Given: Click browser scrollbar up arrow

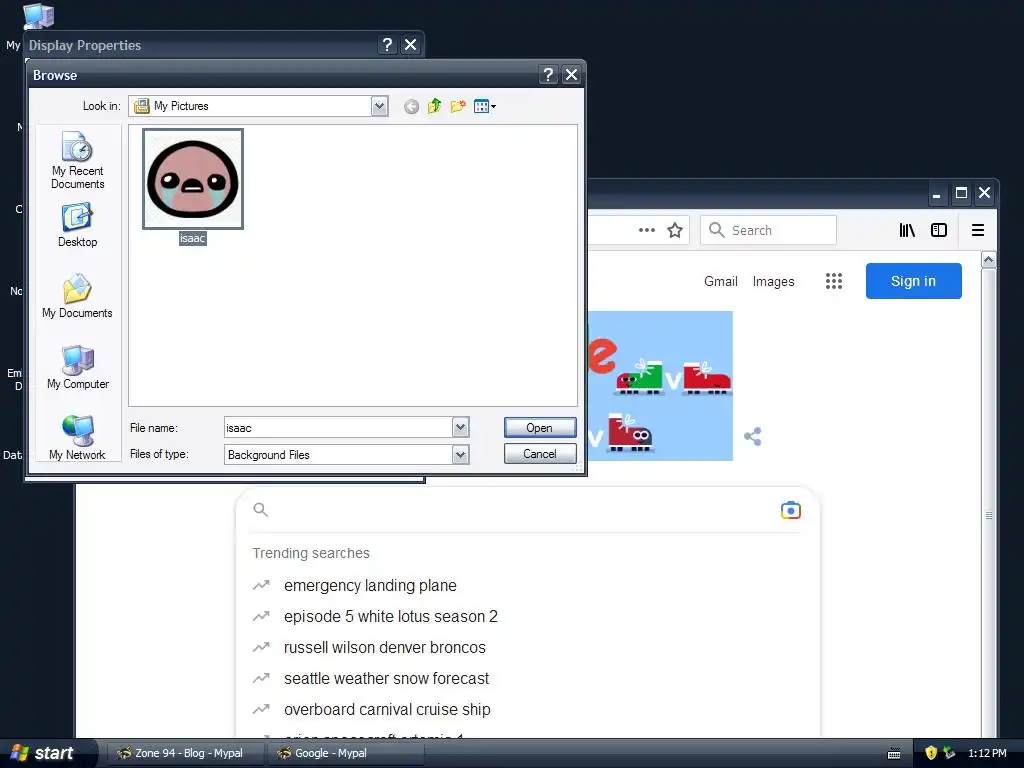Looking at the screenshot, I should click(989, 260).
